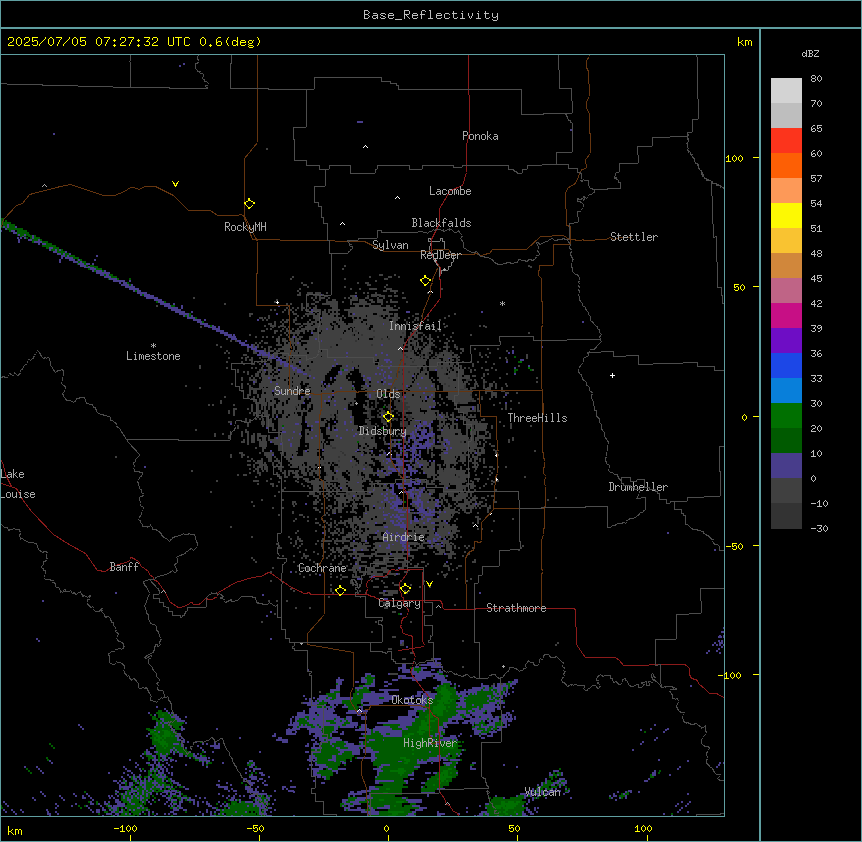This screenshot has width=862, height=842.
Task: Select the 50 tick label on right axis
Action: (x=739, y=287)
